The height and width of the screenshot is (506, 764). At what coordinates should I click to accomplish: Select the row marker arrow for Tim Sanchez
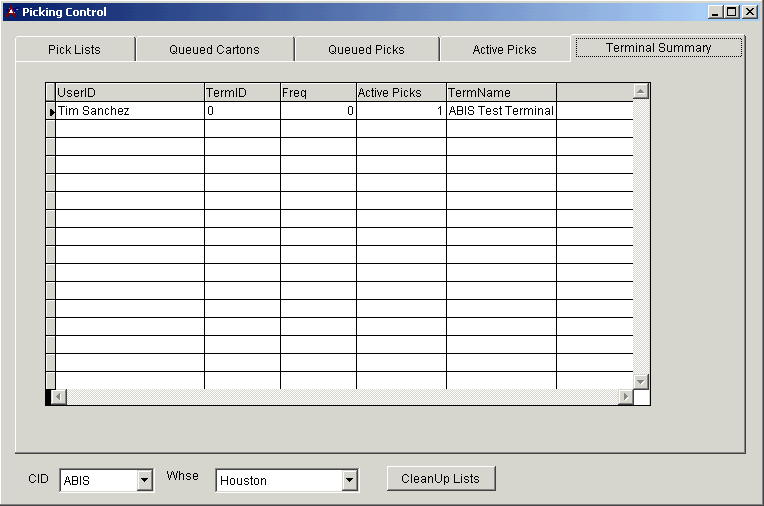point(51,112)
